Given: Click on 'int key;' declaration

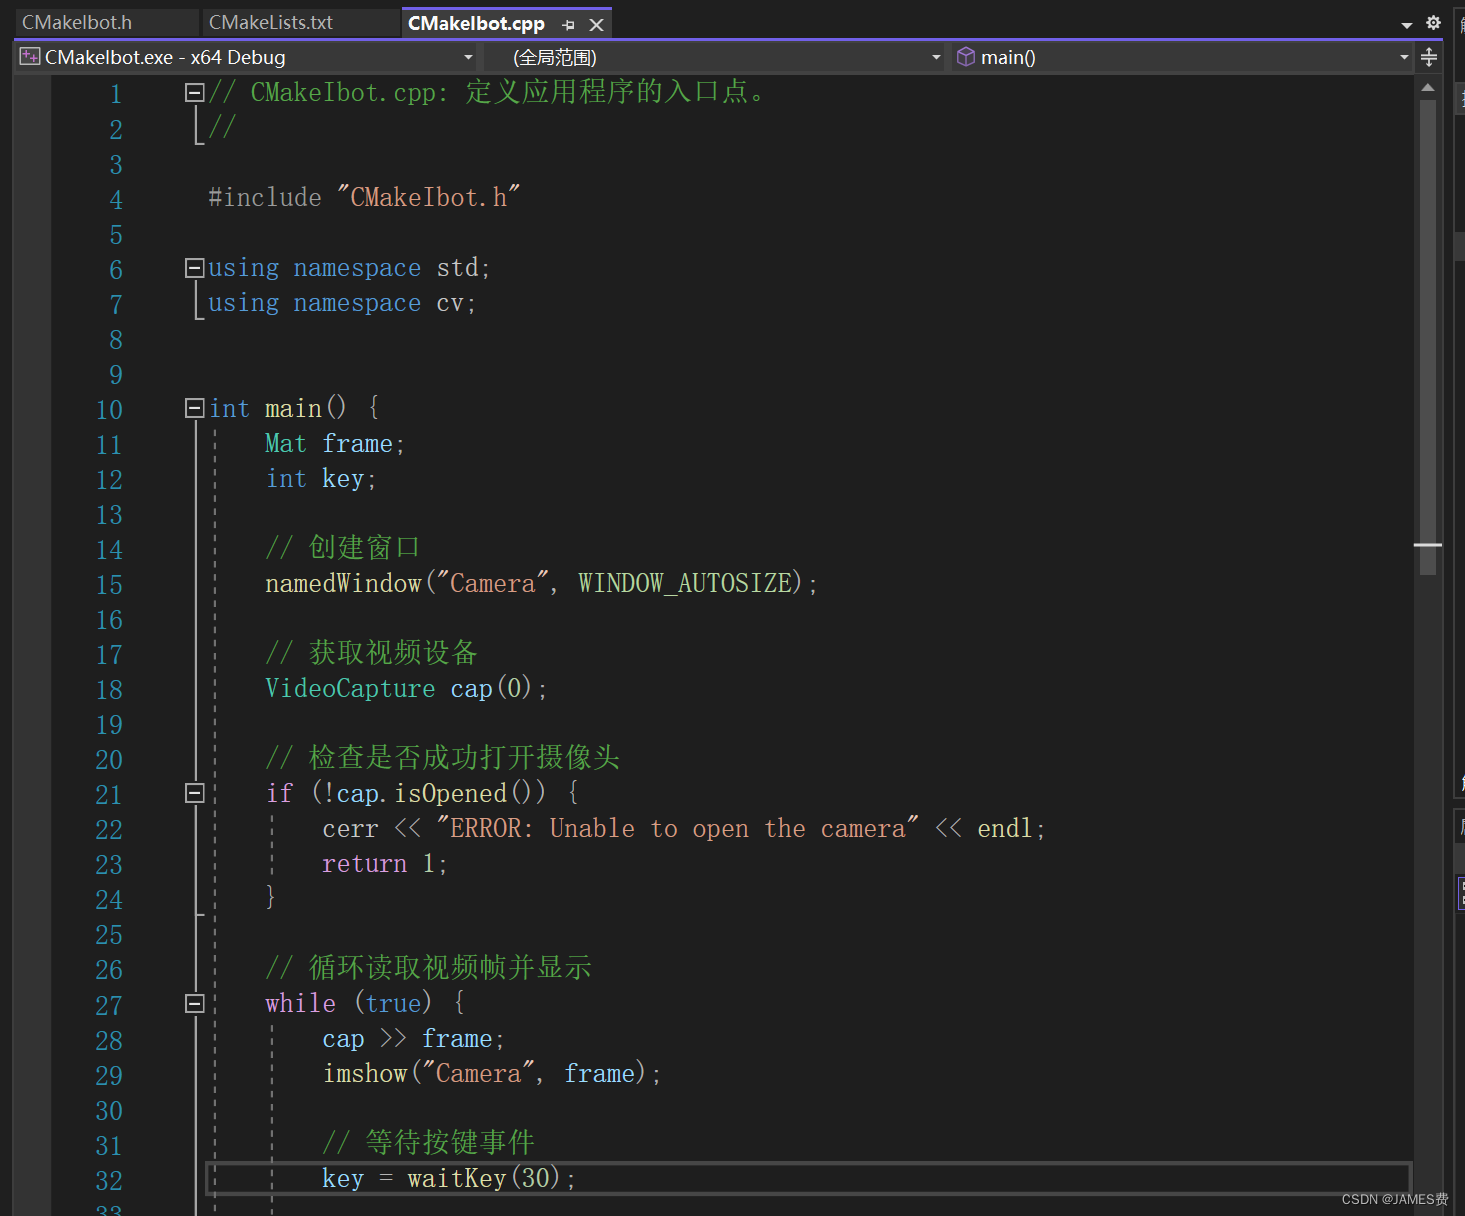Looking at the screenshot, I should click(321, 479).
